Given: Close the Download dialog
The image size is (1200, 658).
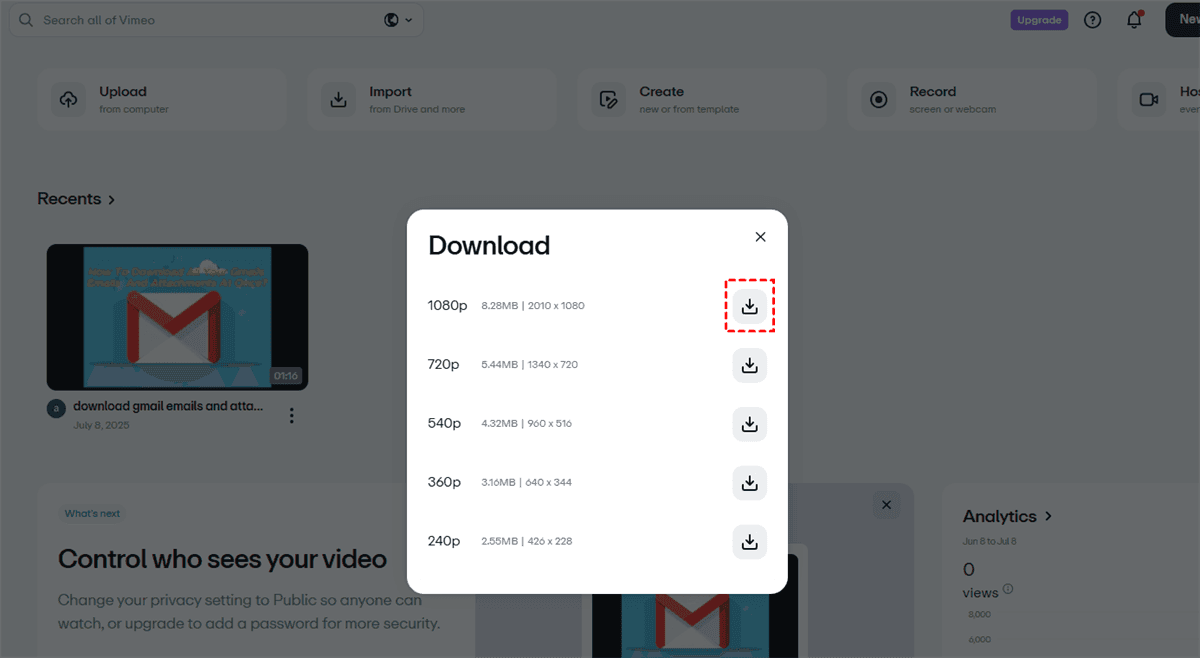Looking at the screenshot, I should point(760,237).
